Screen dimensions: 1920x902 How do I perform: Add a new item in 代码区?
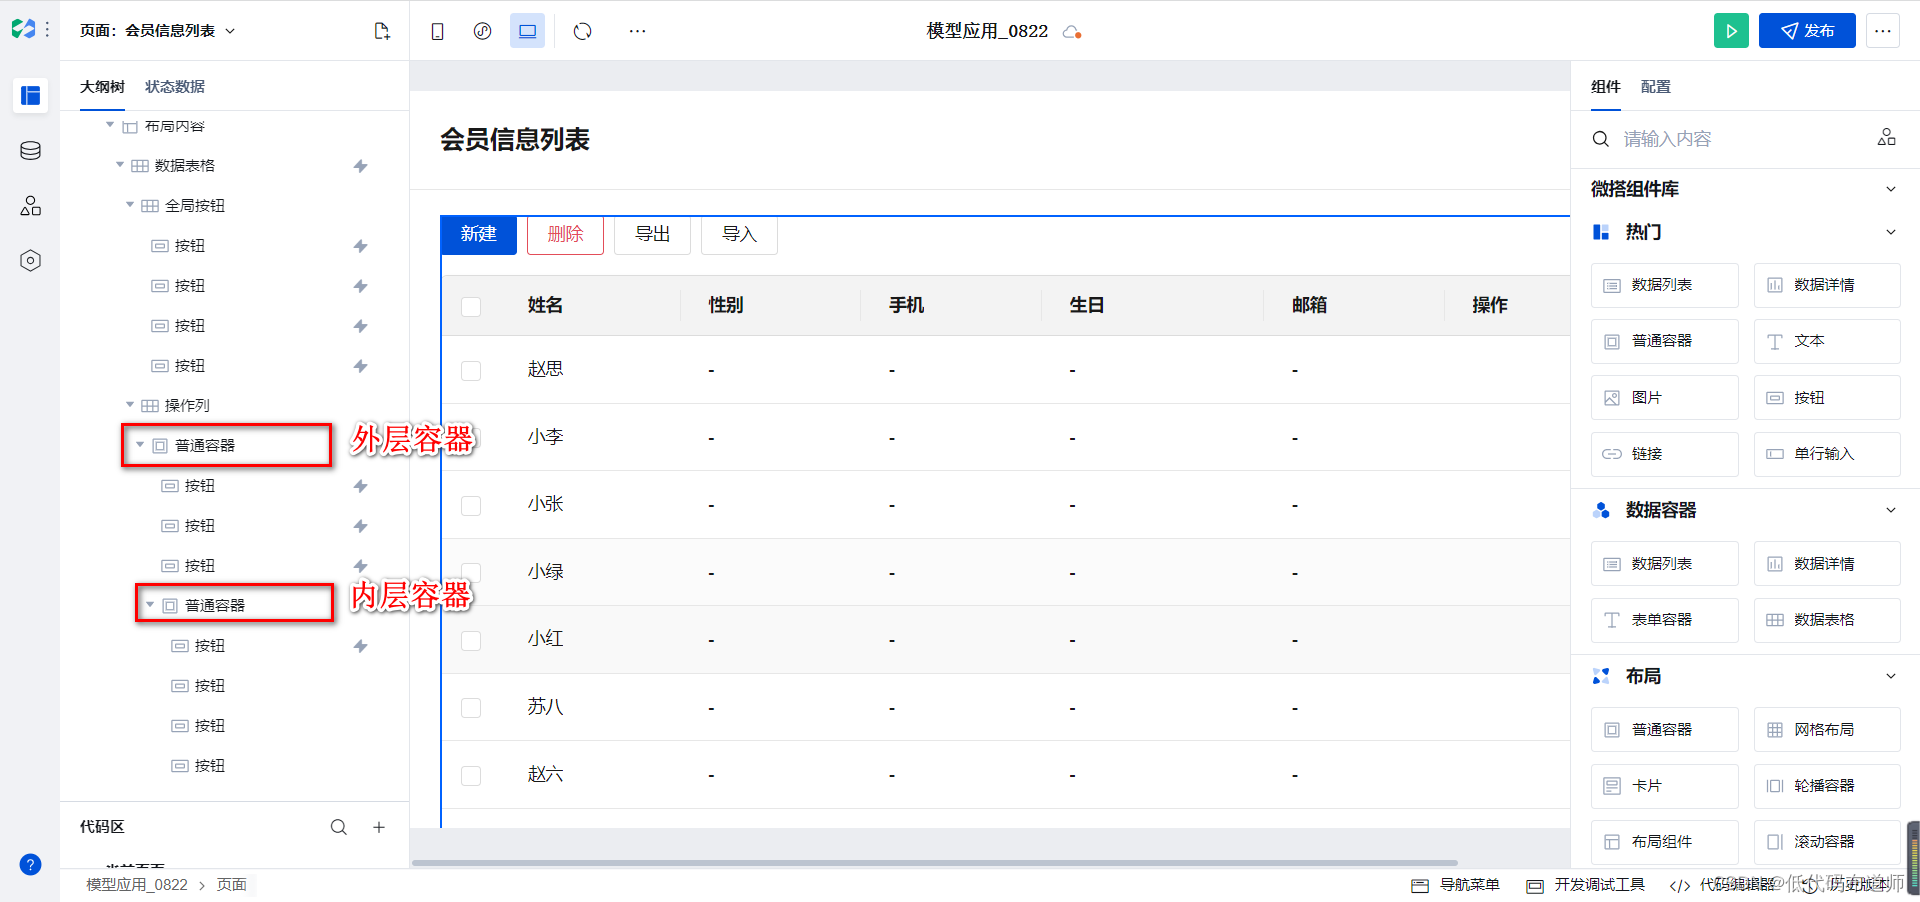pyautogui.click(x=379, y=827)
